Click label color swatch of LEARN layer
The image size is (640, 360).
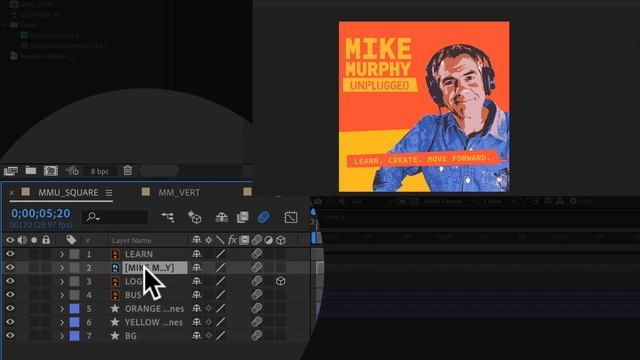pos(74,254)
